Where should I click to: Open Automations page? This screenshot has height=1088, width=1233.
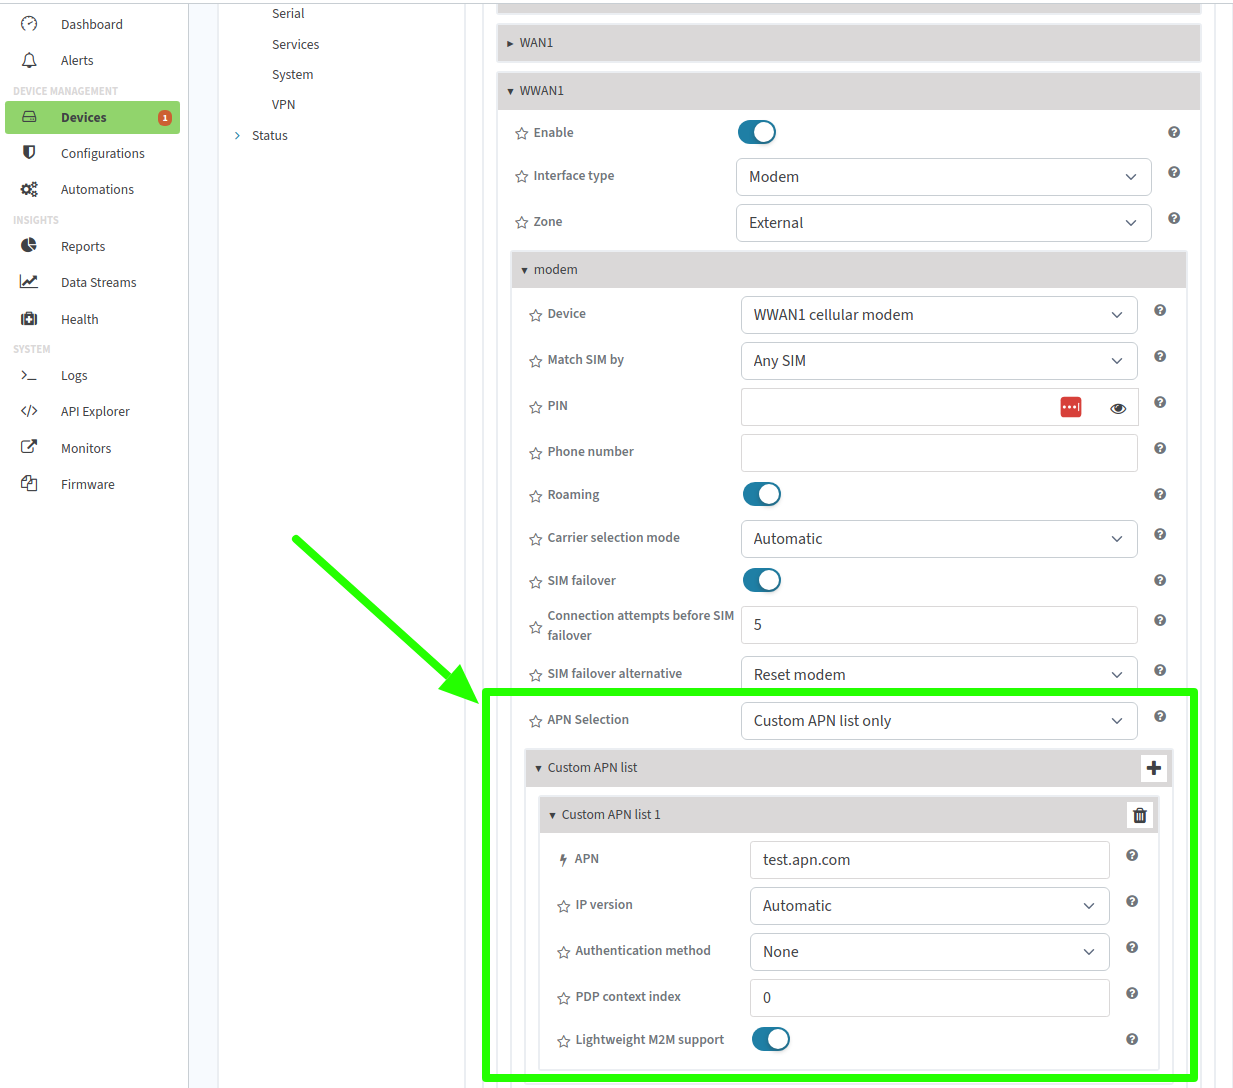[97, 189]
